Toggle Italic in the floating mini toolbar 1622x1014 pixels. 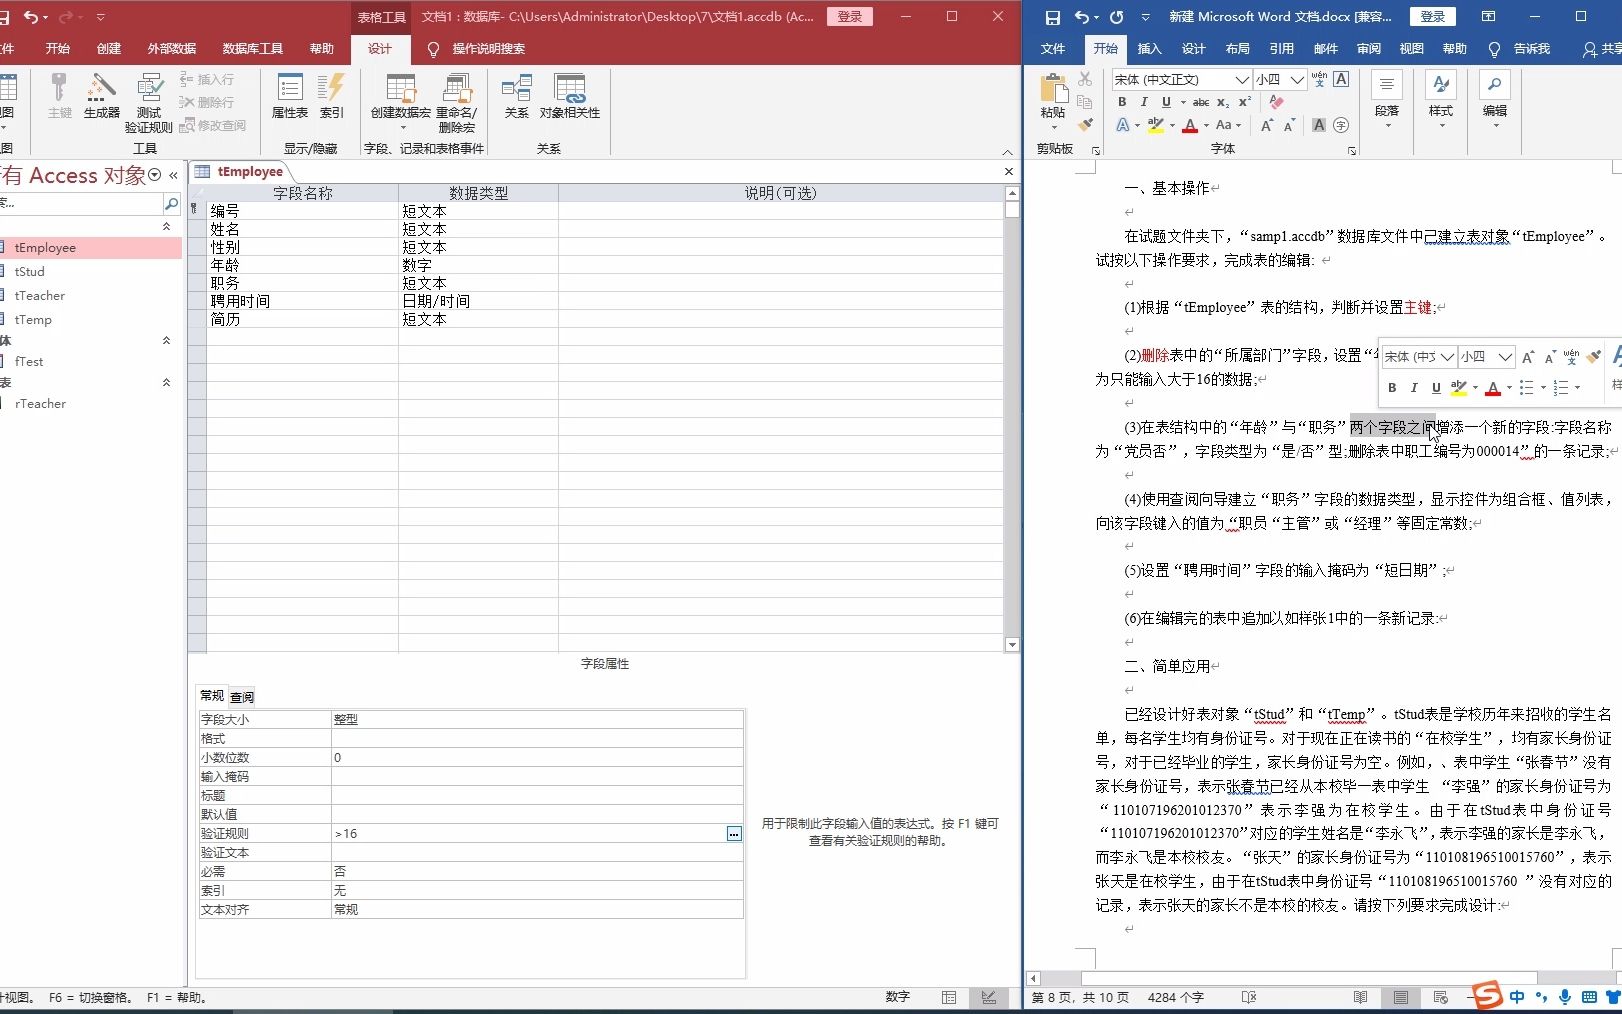(1412, 388)
